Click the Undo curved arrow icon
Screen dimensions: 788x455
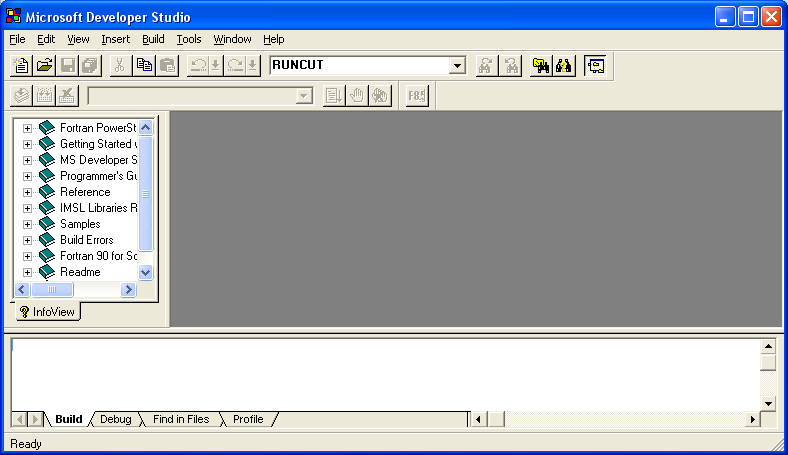click(199, 65)
